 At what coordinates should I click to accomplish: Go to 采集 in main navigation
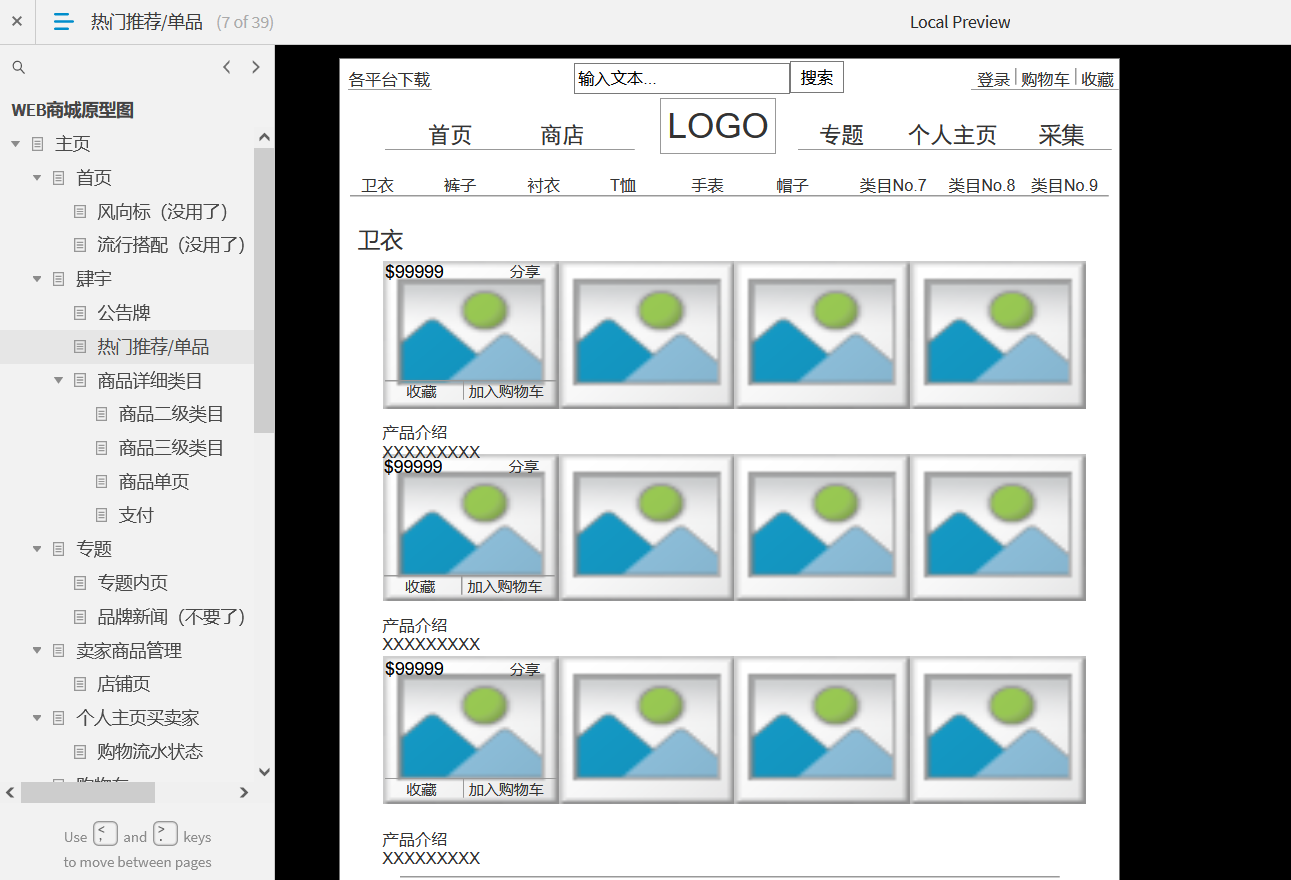point(1061,135)
